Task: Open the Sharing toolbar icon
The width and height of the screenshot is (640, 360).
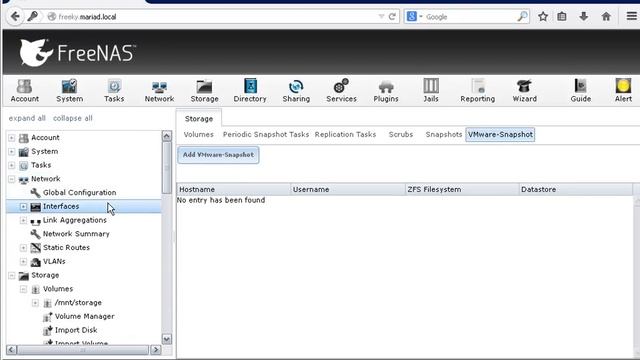Action: coord(296,90)
